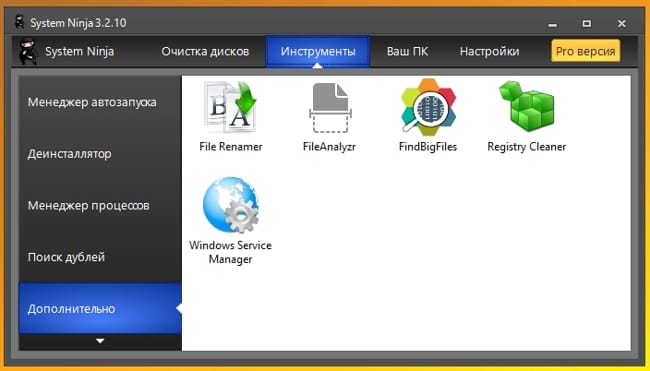Open the Ваш ПК tab

(x=407, y=51)
